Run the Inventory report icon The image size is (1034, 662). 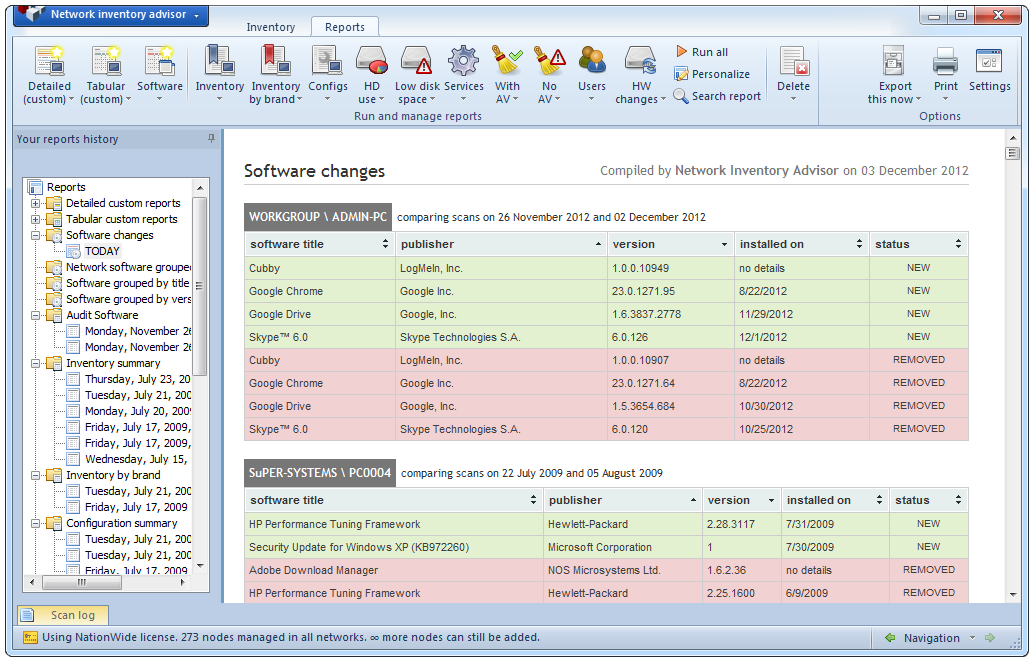(220, 61)
